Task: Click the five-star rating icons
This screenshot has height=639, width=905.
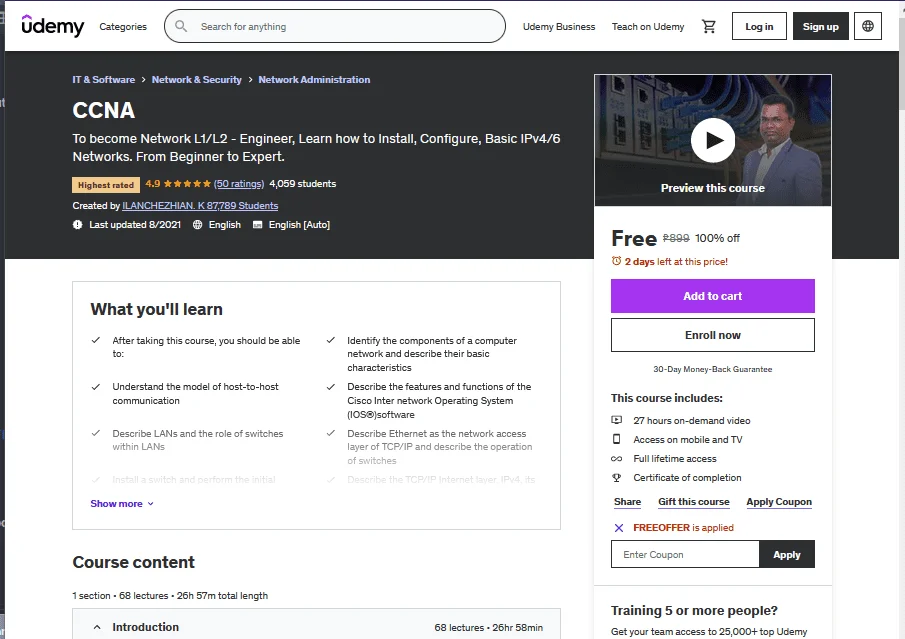Action: (x=187, y=184)
